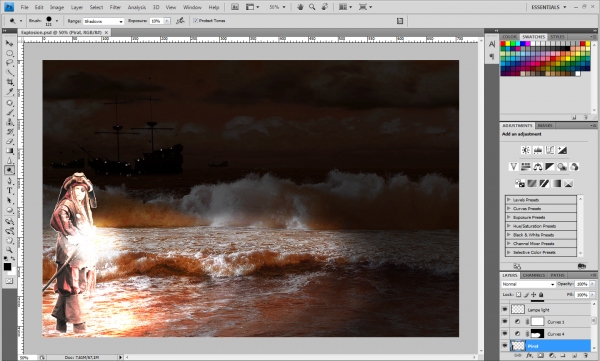This screenshot has height=361, width=600.
Task: Add a Black & White adjustment
Action: [x=550, y=167]
